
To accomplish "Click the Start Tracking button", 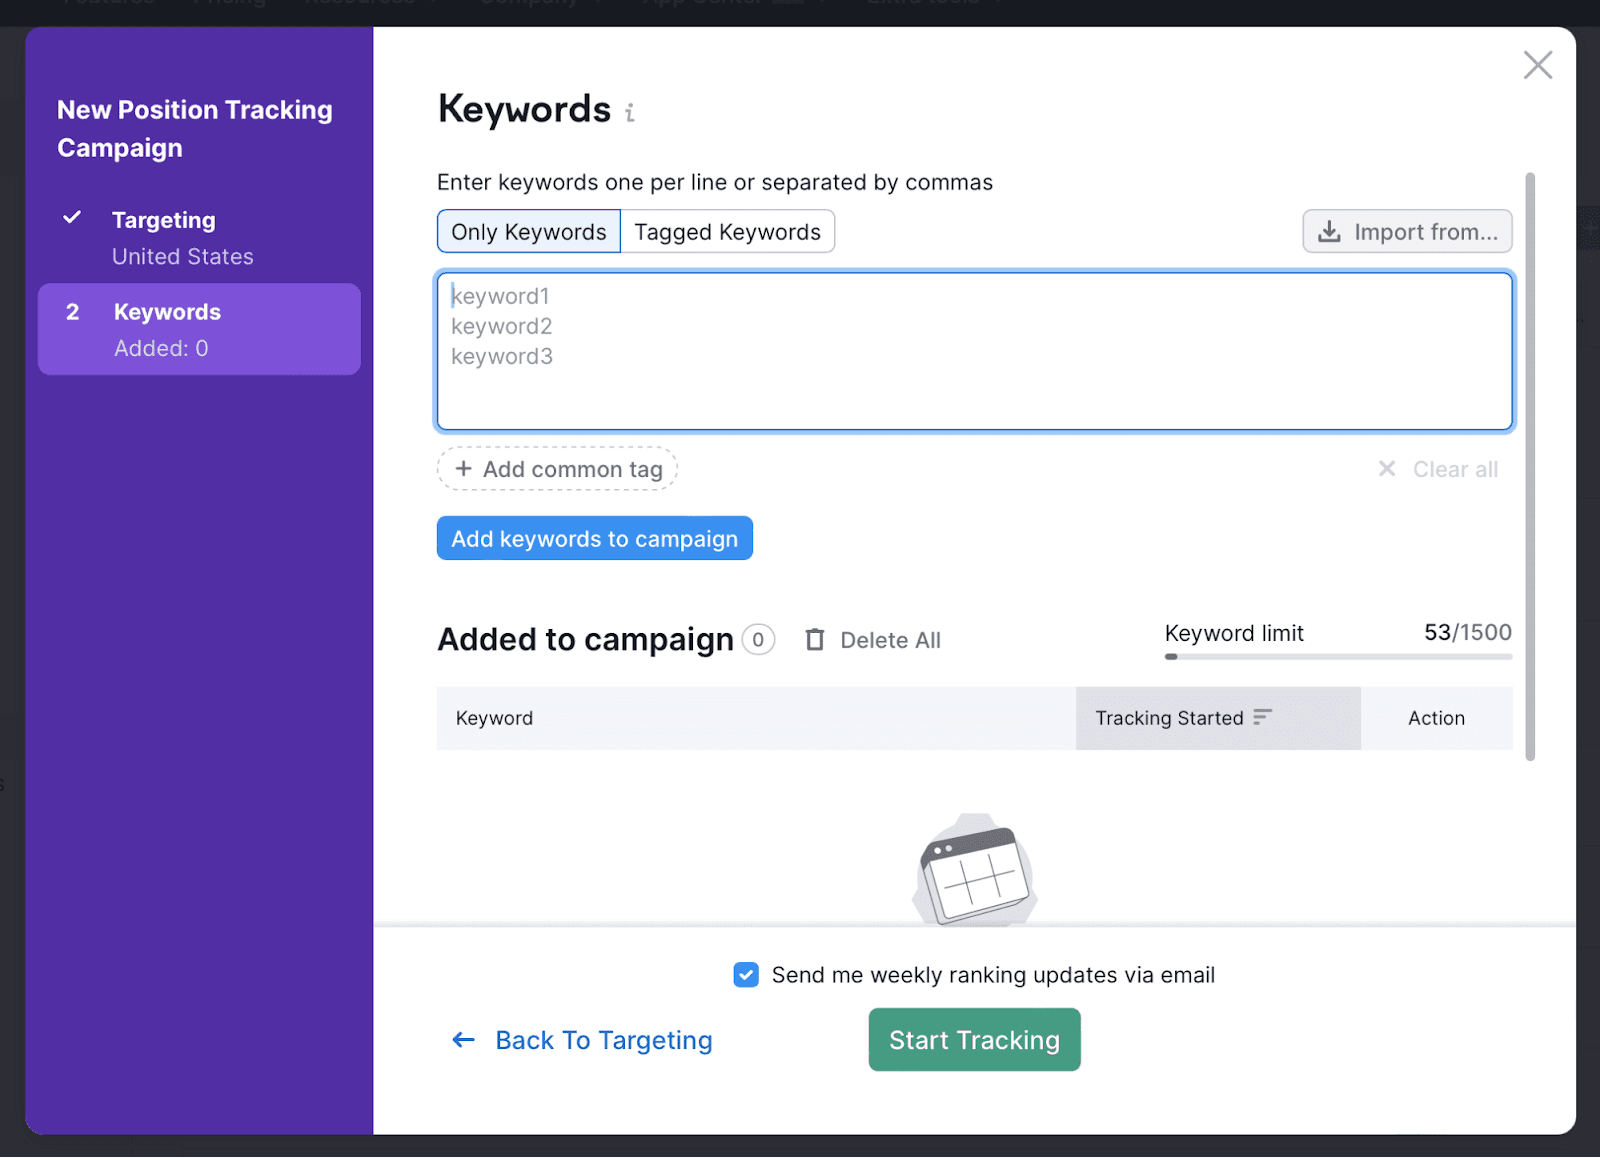I will tap(973, 1040).
